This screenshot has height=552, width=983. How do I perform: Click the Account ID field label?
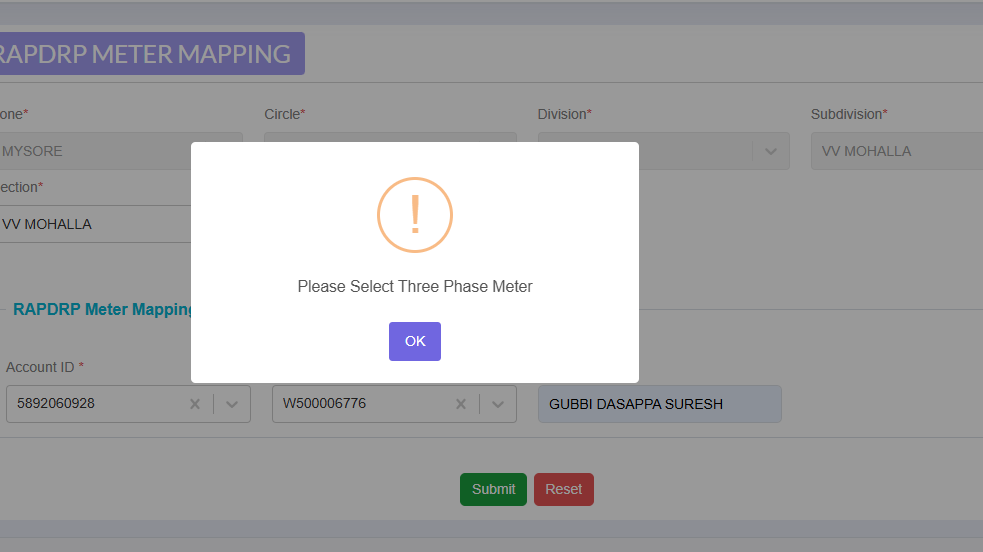pyautogui.click(x=44, y=367)
